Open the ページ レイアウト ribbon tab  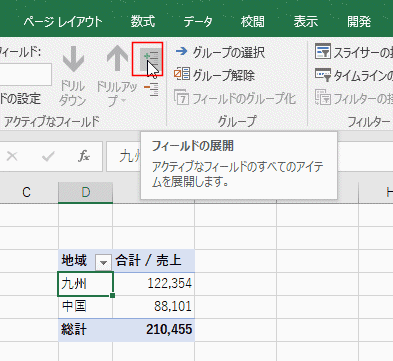[x=63, y=22]
